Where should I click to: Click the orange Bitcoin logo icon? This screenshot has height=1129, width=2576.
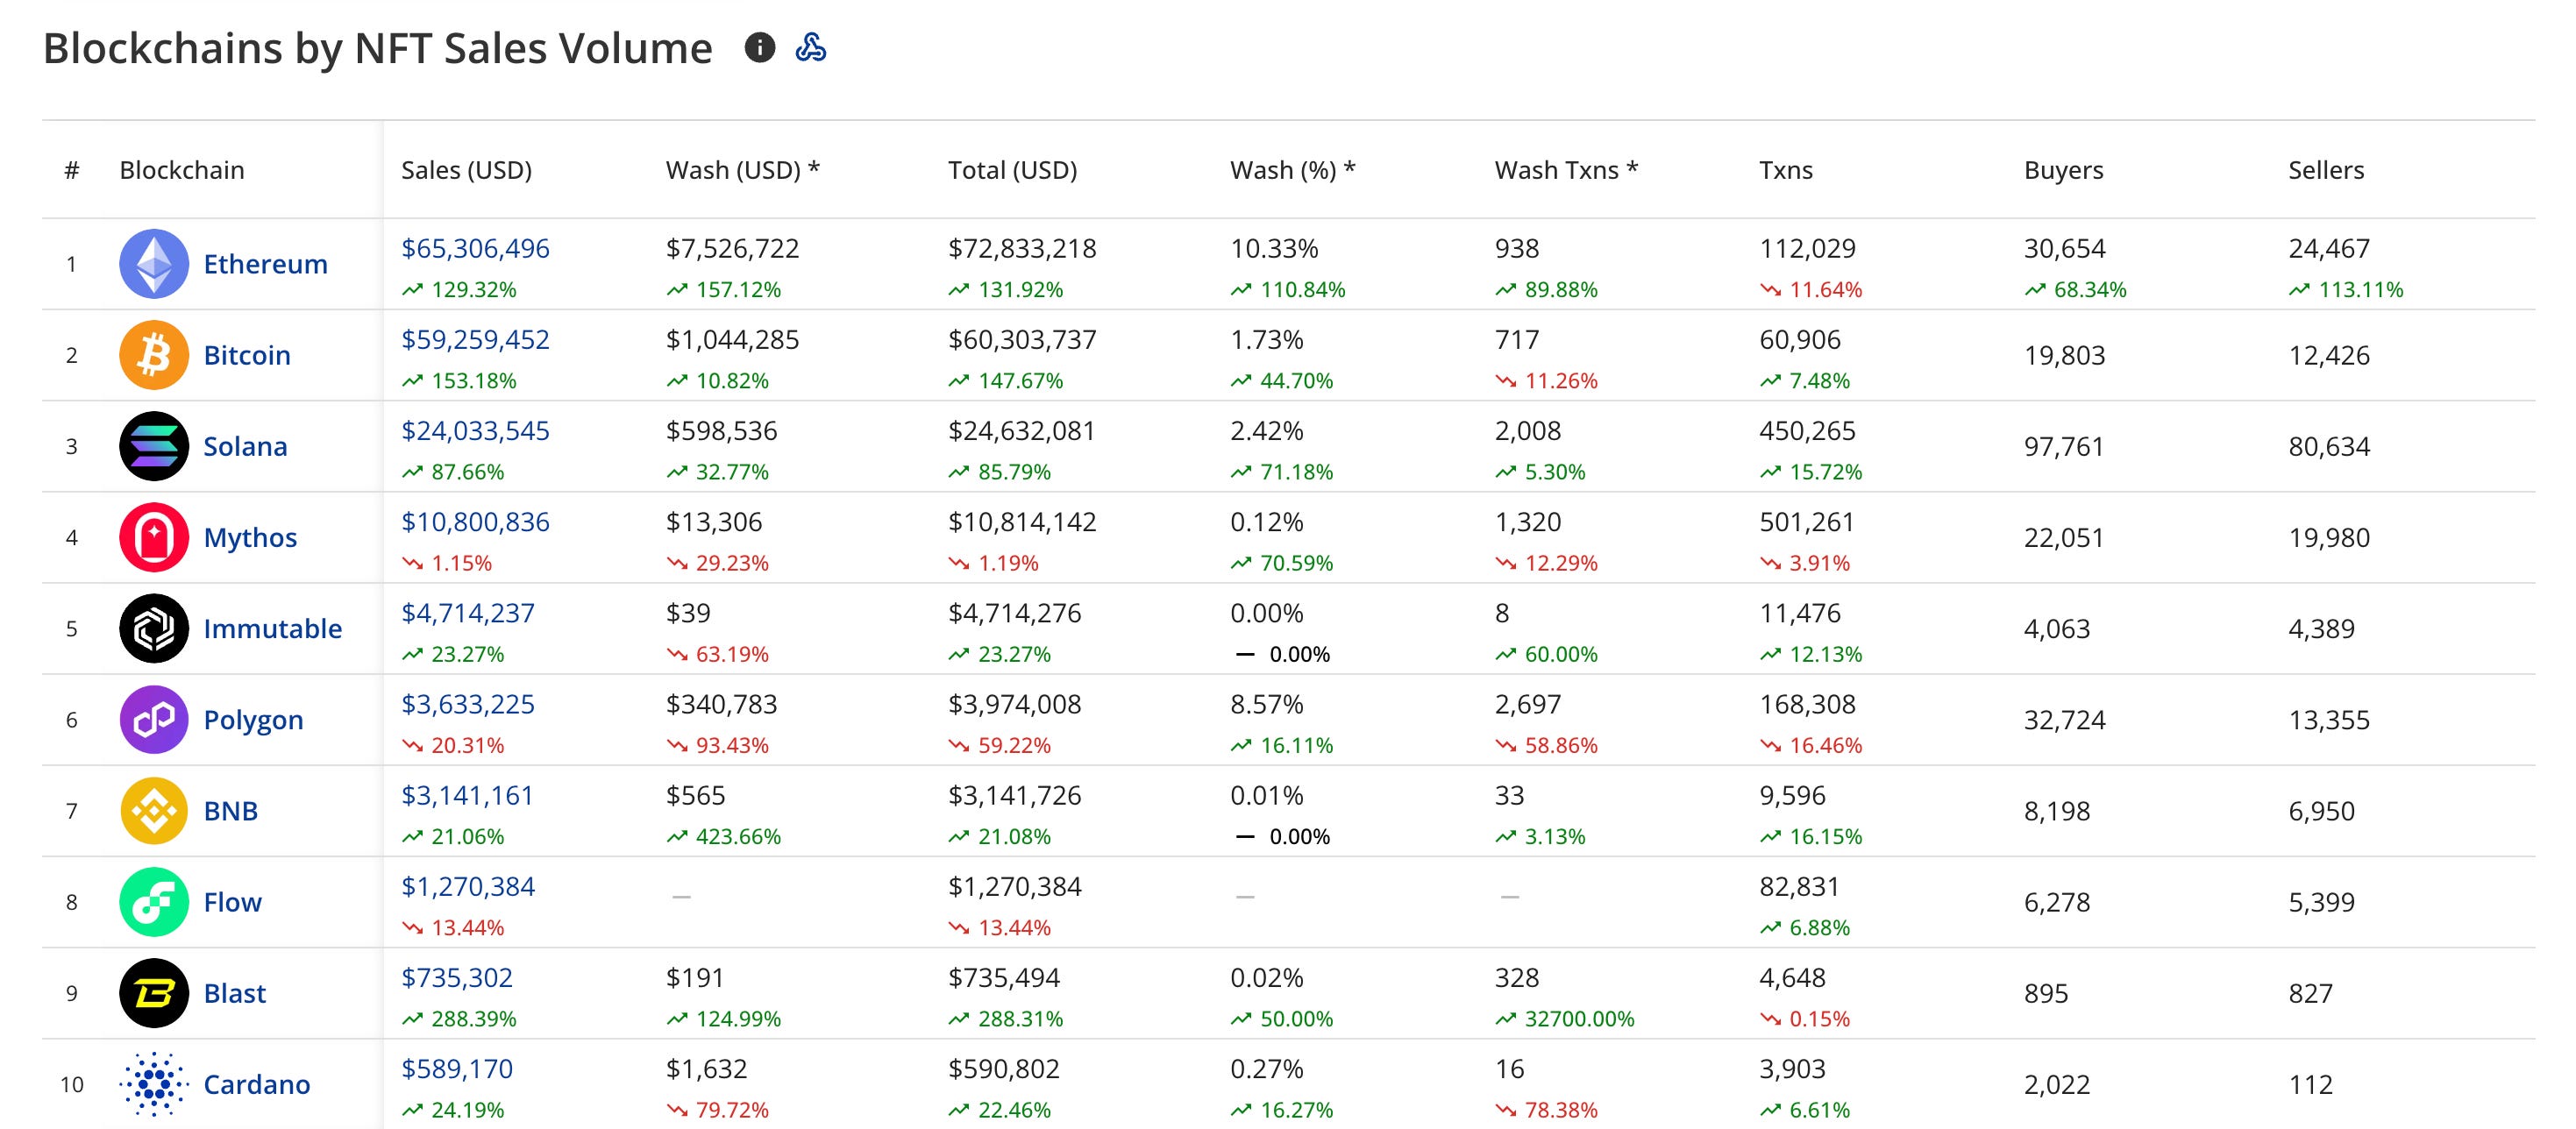coord(154,355)
